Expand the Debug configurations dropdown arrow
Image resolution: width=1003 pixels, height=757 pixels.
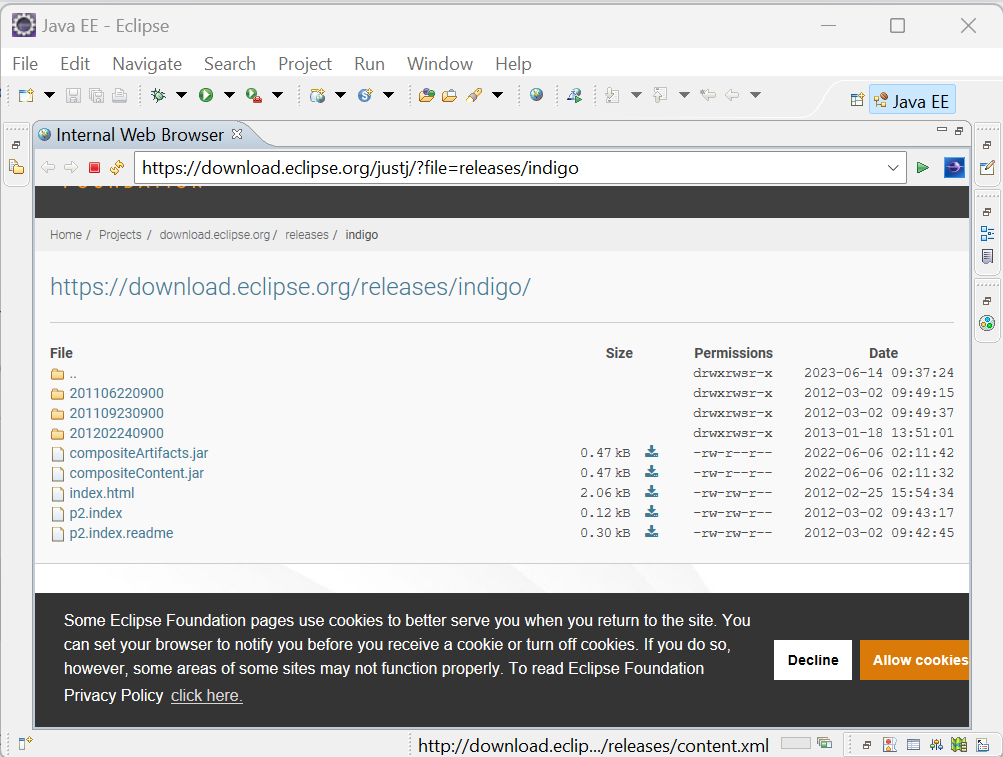click(182, 95)
